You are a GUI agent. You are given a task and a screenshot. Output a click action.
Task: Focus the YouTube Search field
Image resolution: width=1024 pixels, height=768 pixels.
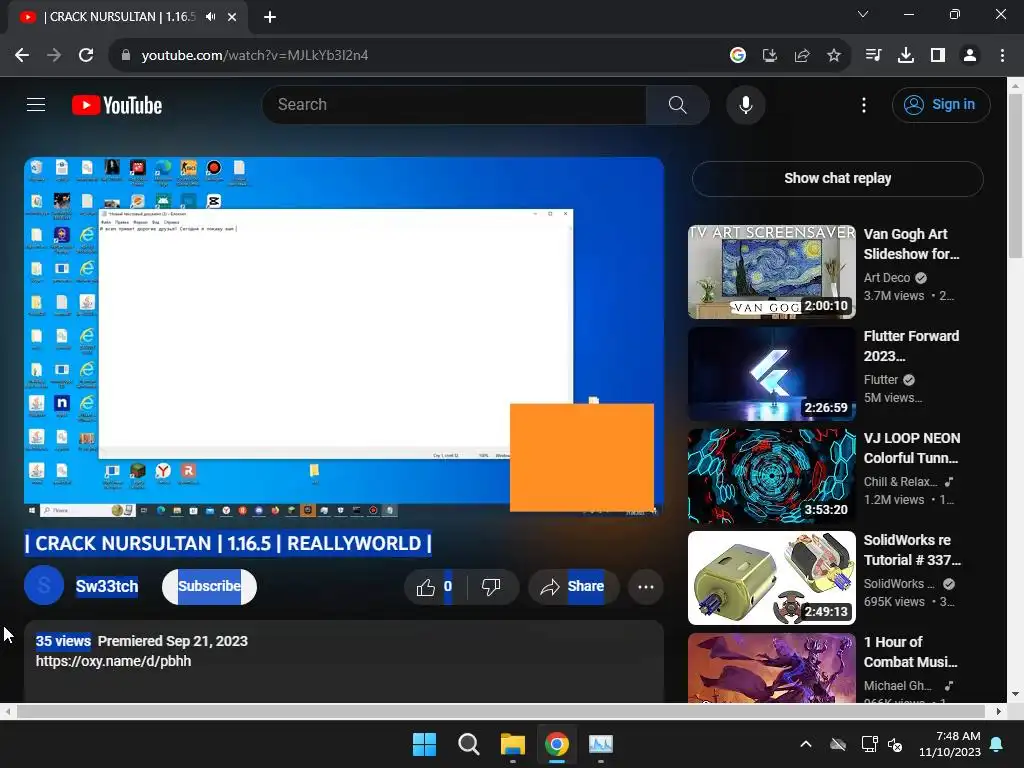[455, 104]
